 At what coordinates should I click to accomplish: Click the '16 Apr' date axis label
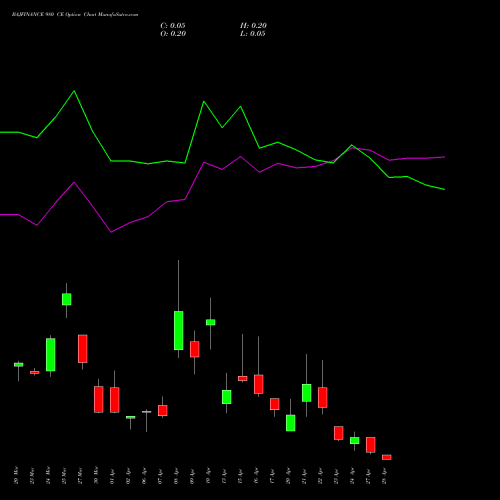coord(256,476)
